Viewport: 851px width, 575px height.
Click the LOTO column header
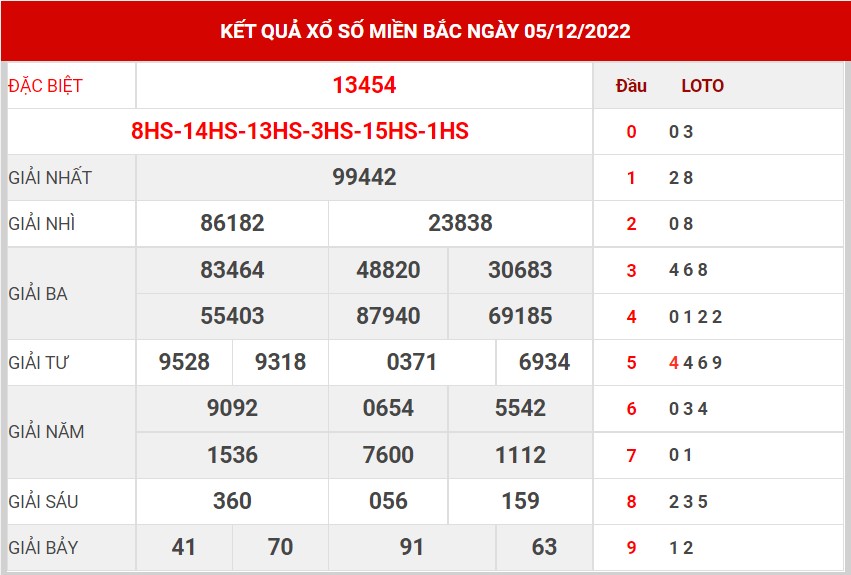[702, 86]
